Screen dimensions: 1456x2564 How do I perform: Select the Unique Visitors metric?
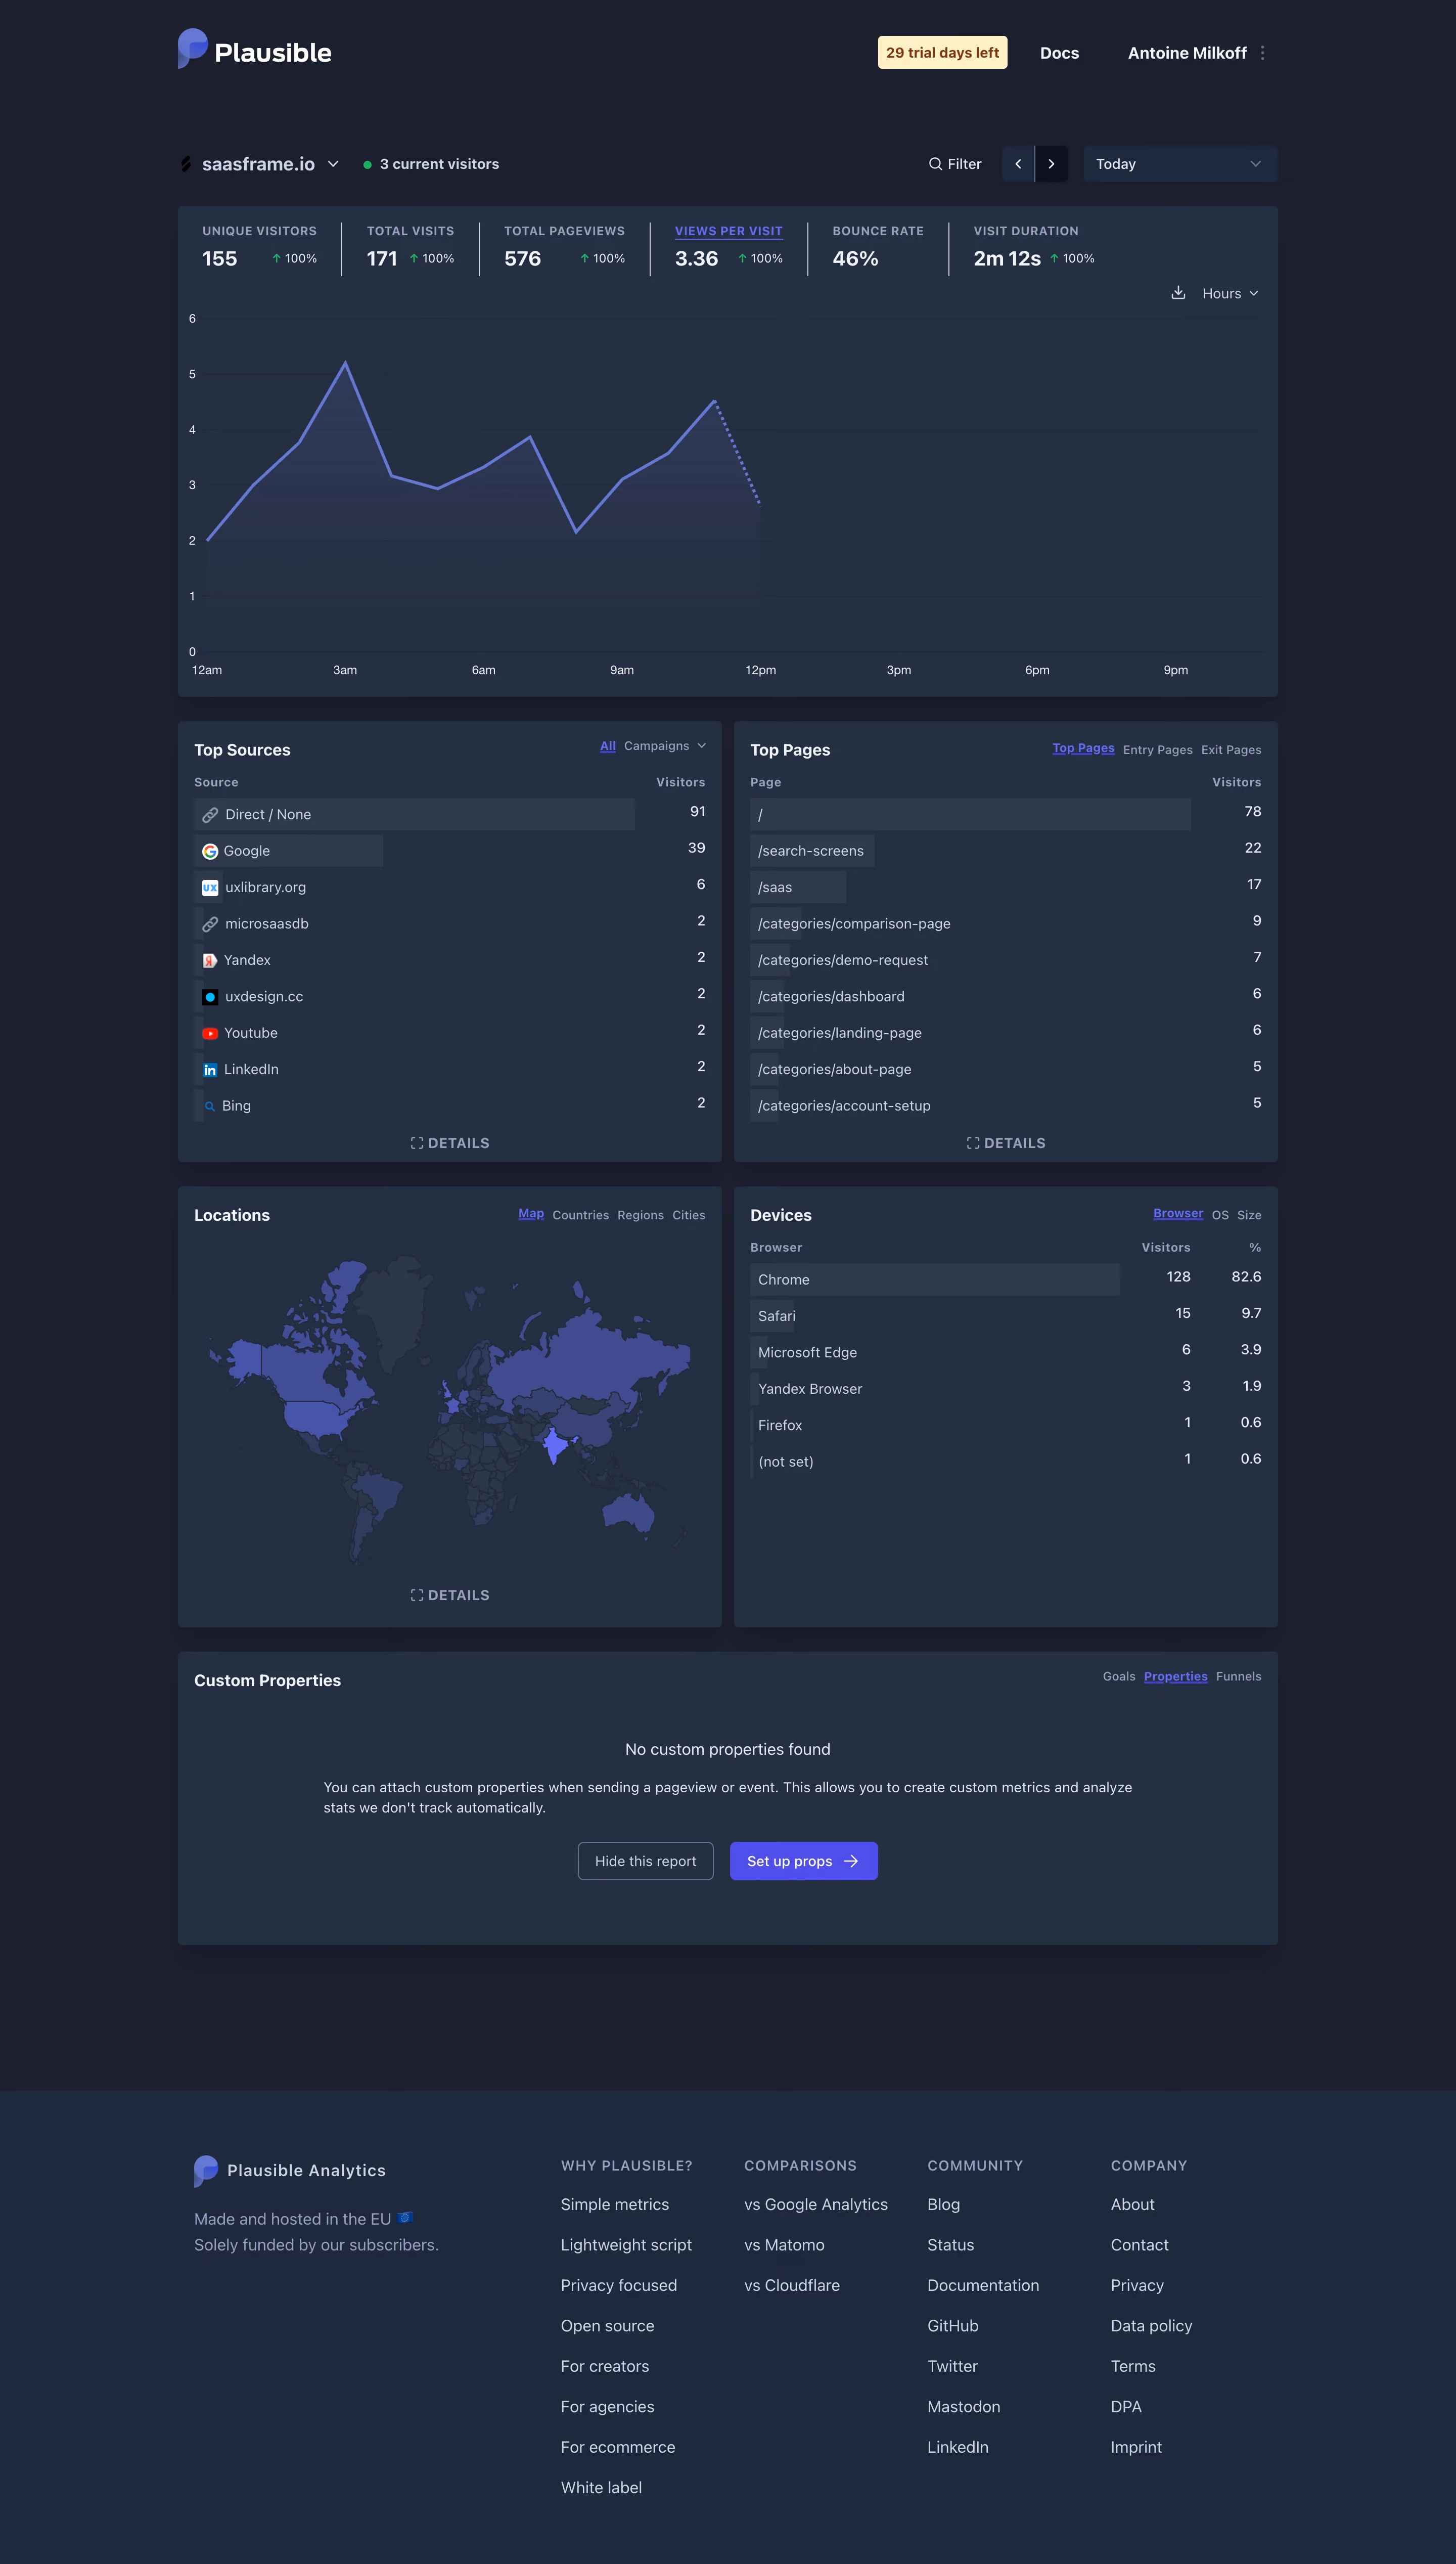[x=259, y=247]
